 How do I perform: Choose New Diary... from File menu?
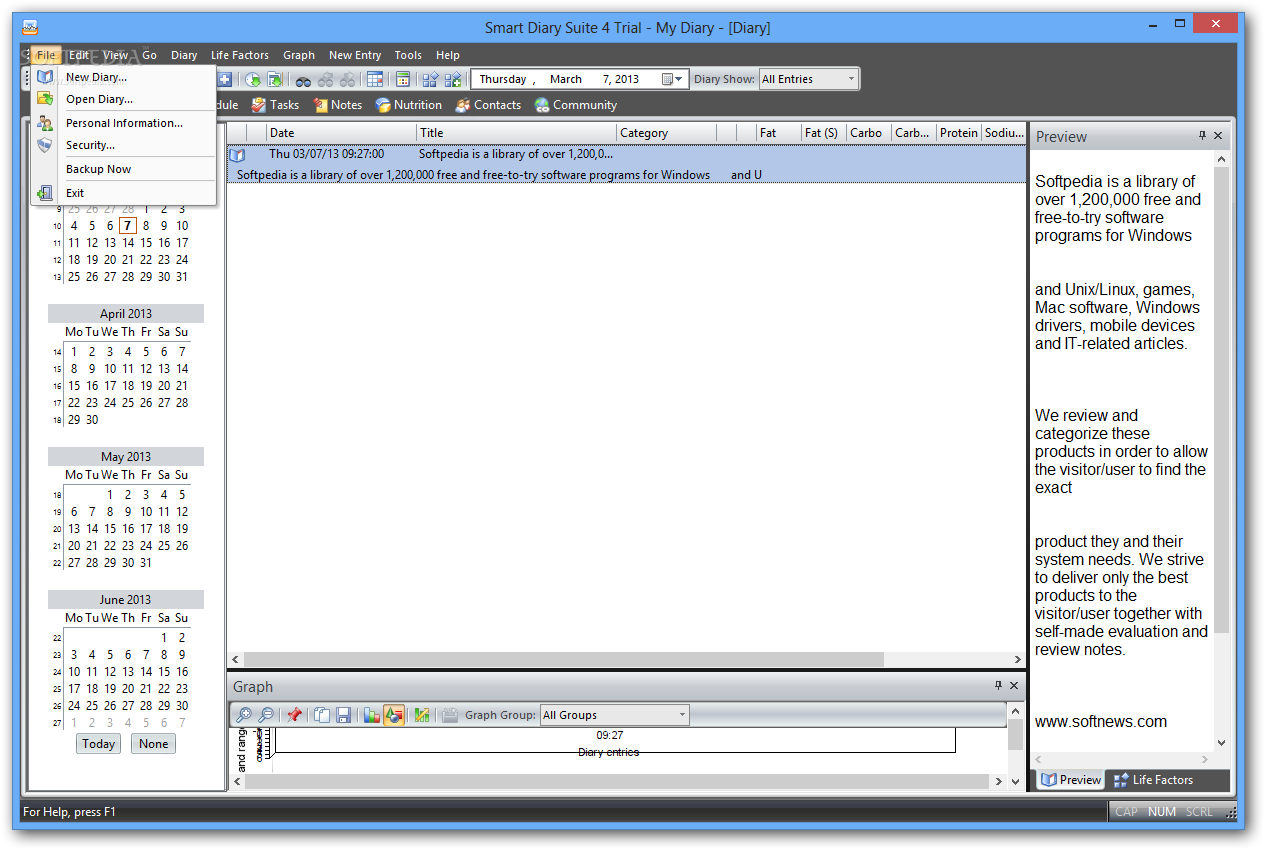123,77
